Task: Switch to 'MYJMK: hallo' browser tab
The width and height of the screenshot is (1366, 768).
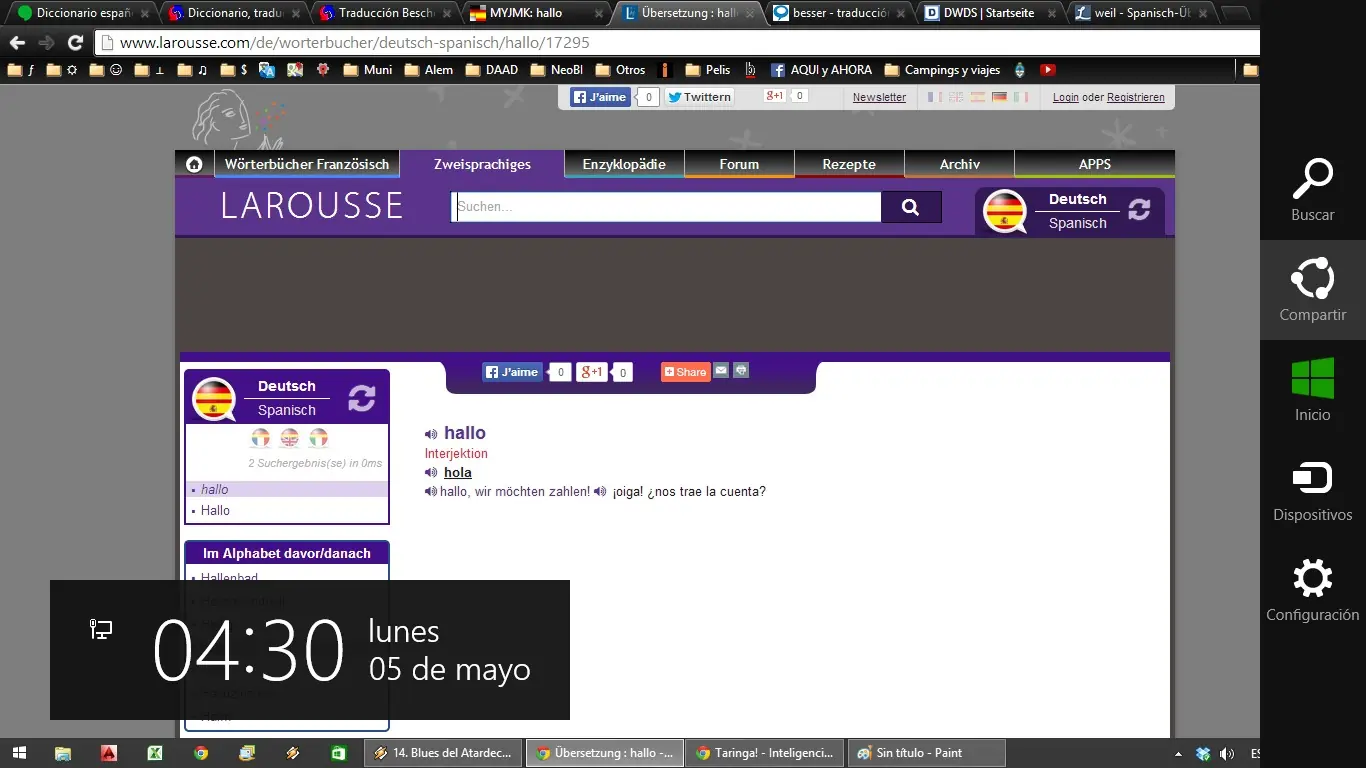Action: pyautogui.click(x=538, y=14)
